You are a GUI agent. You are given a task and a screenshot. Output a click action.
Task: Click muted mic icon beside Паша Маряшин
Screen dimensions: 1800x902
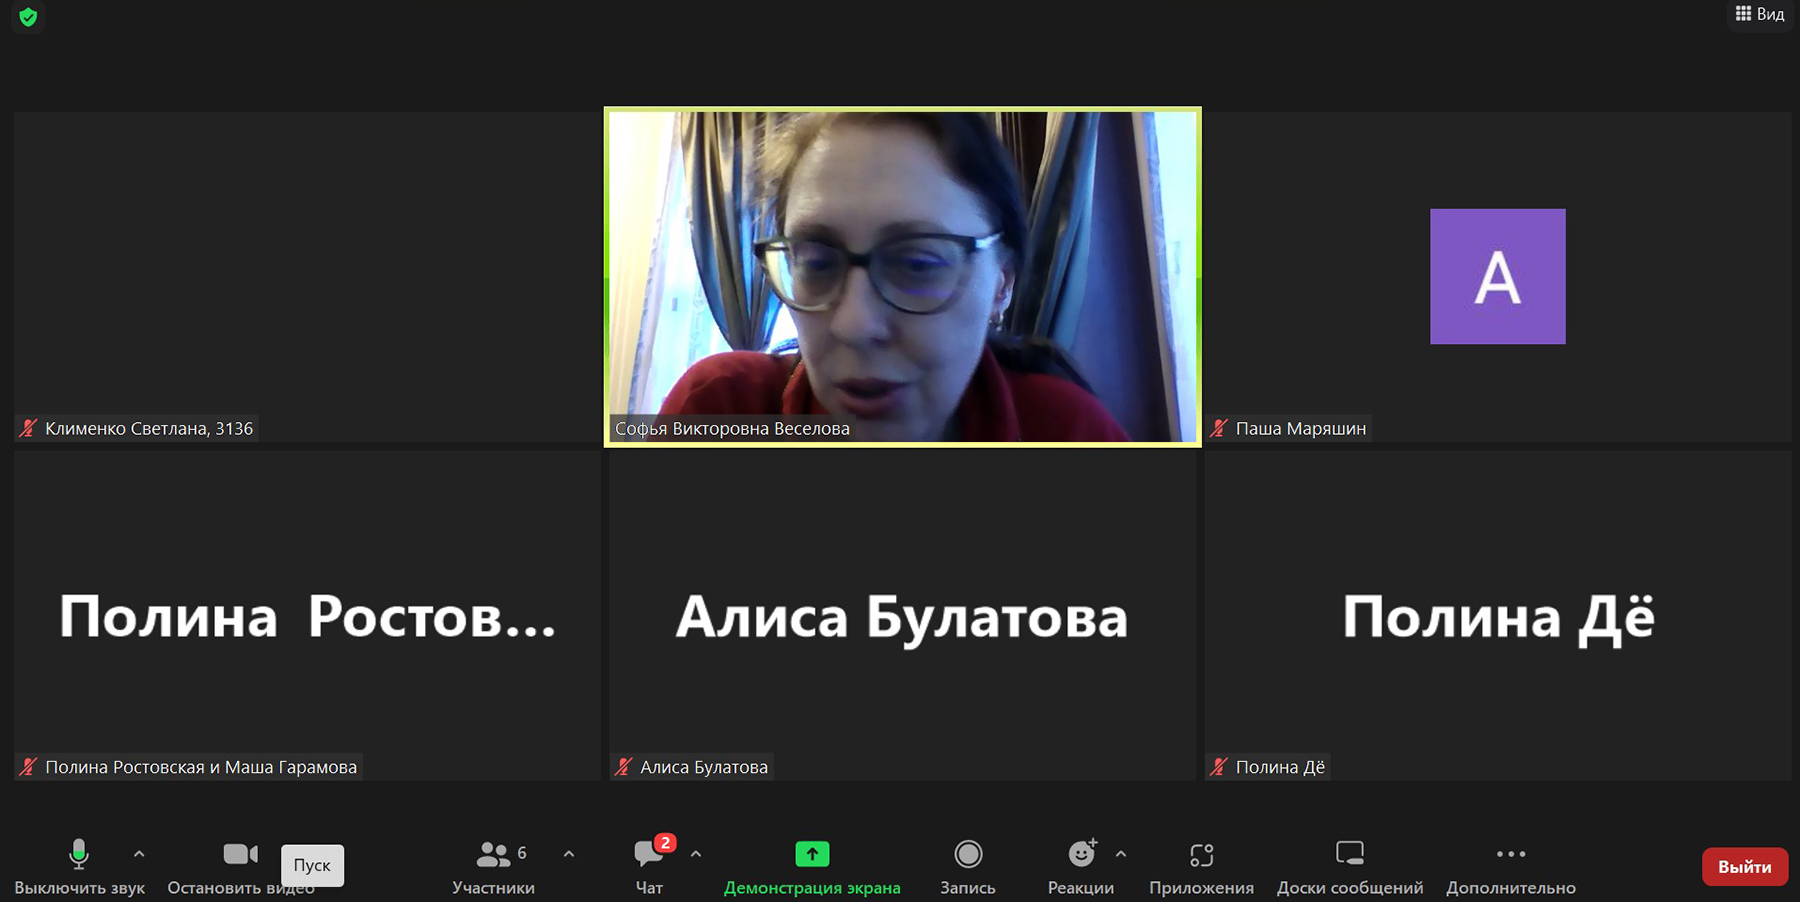coord(1219,428)
